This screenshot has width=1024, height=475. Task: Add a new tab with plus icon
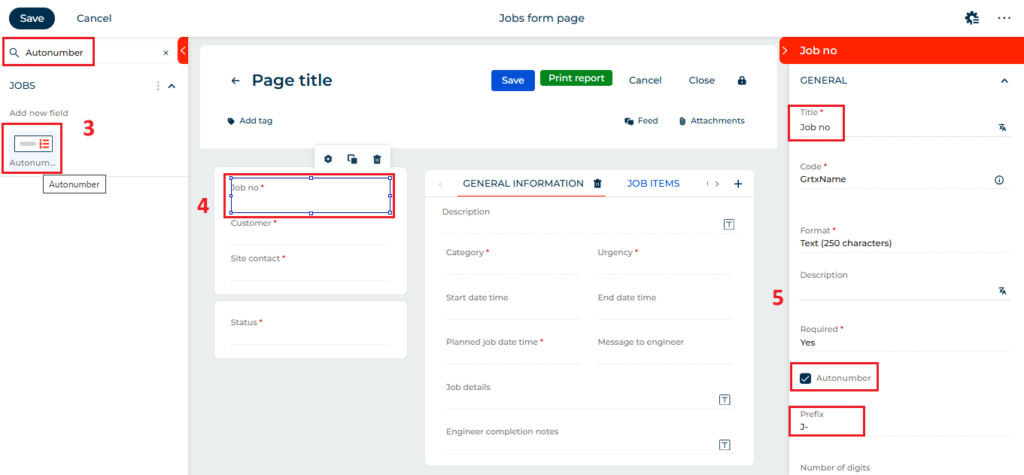pyautogui.click(x=738, y=184)
